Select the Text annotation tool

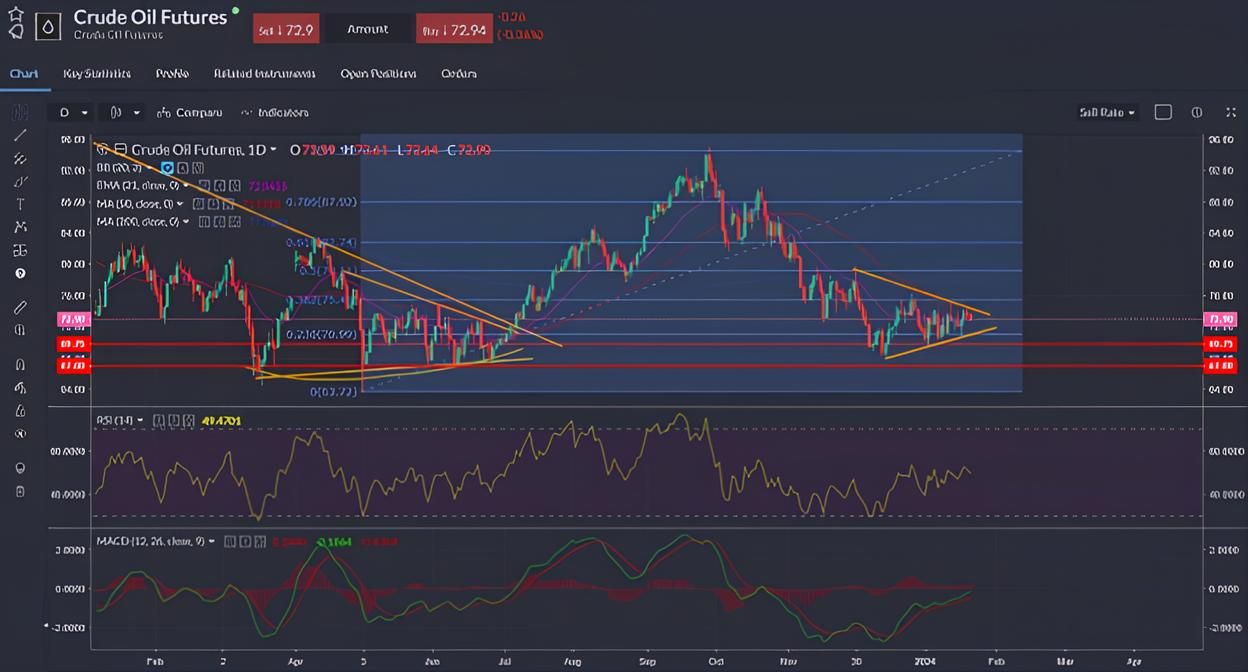click(20, 204)
